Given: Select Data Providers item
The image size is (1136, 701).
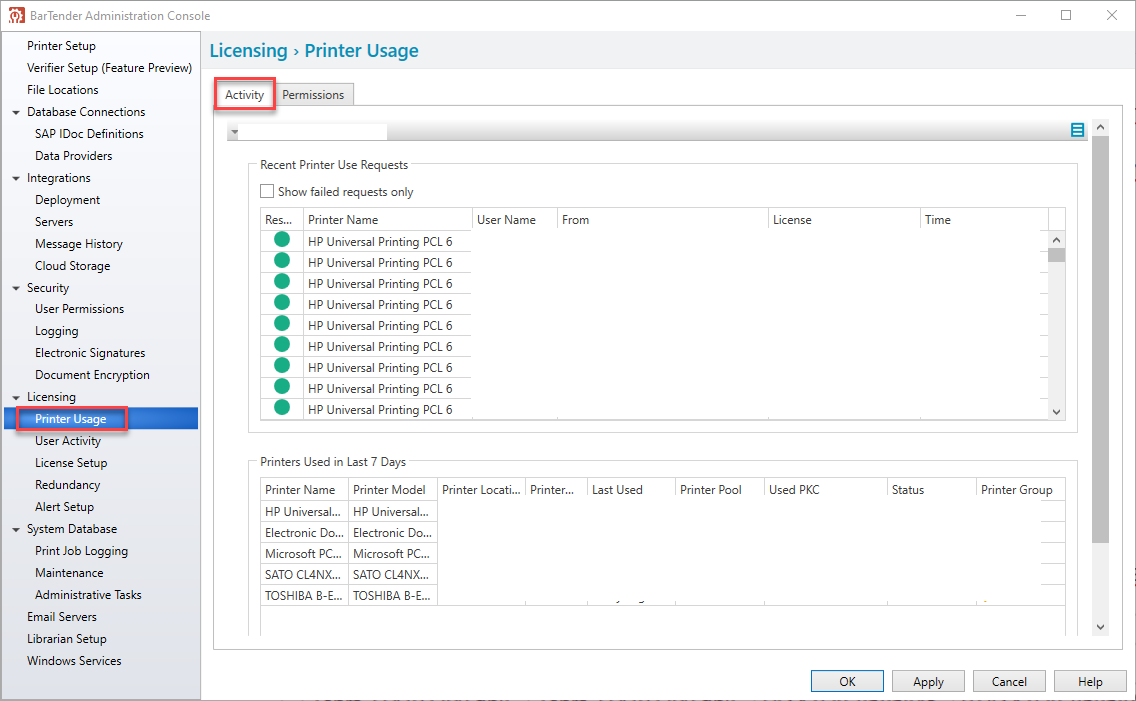Looking at the screenshot, I should point(74,156).
